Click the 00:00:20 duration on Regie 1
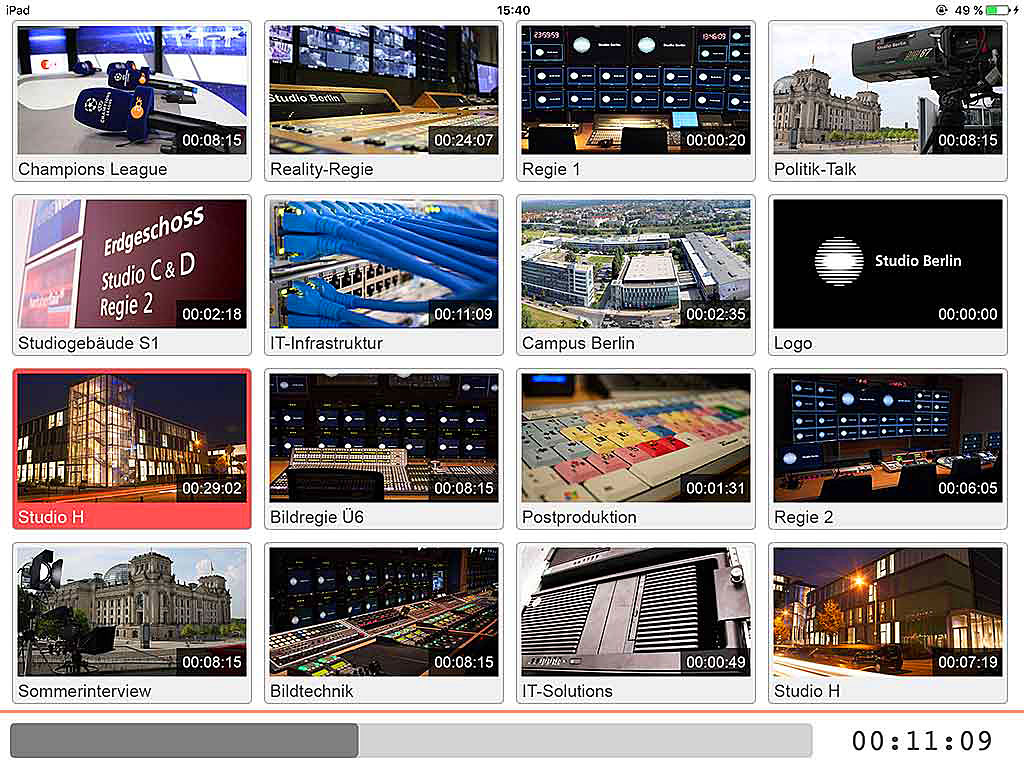Image resolution: width=1024 pixels, height=768 pixels. 716,140
